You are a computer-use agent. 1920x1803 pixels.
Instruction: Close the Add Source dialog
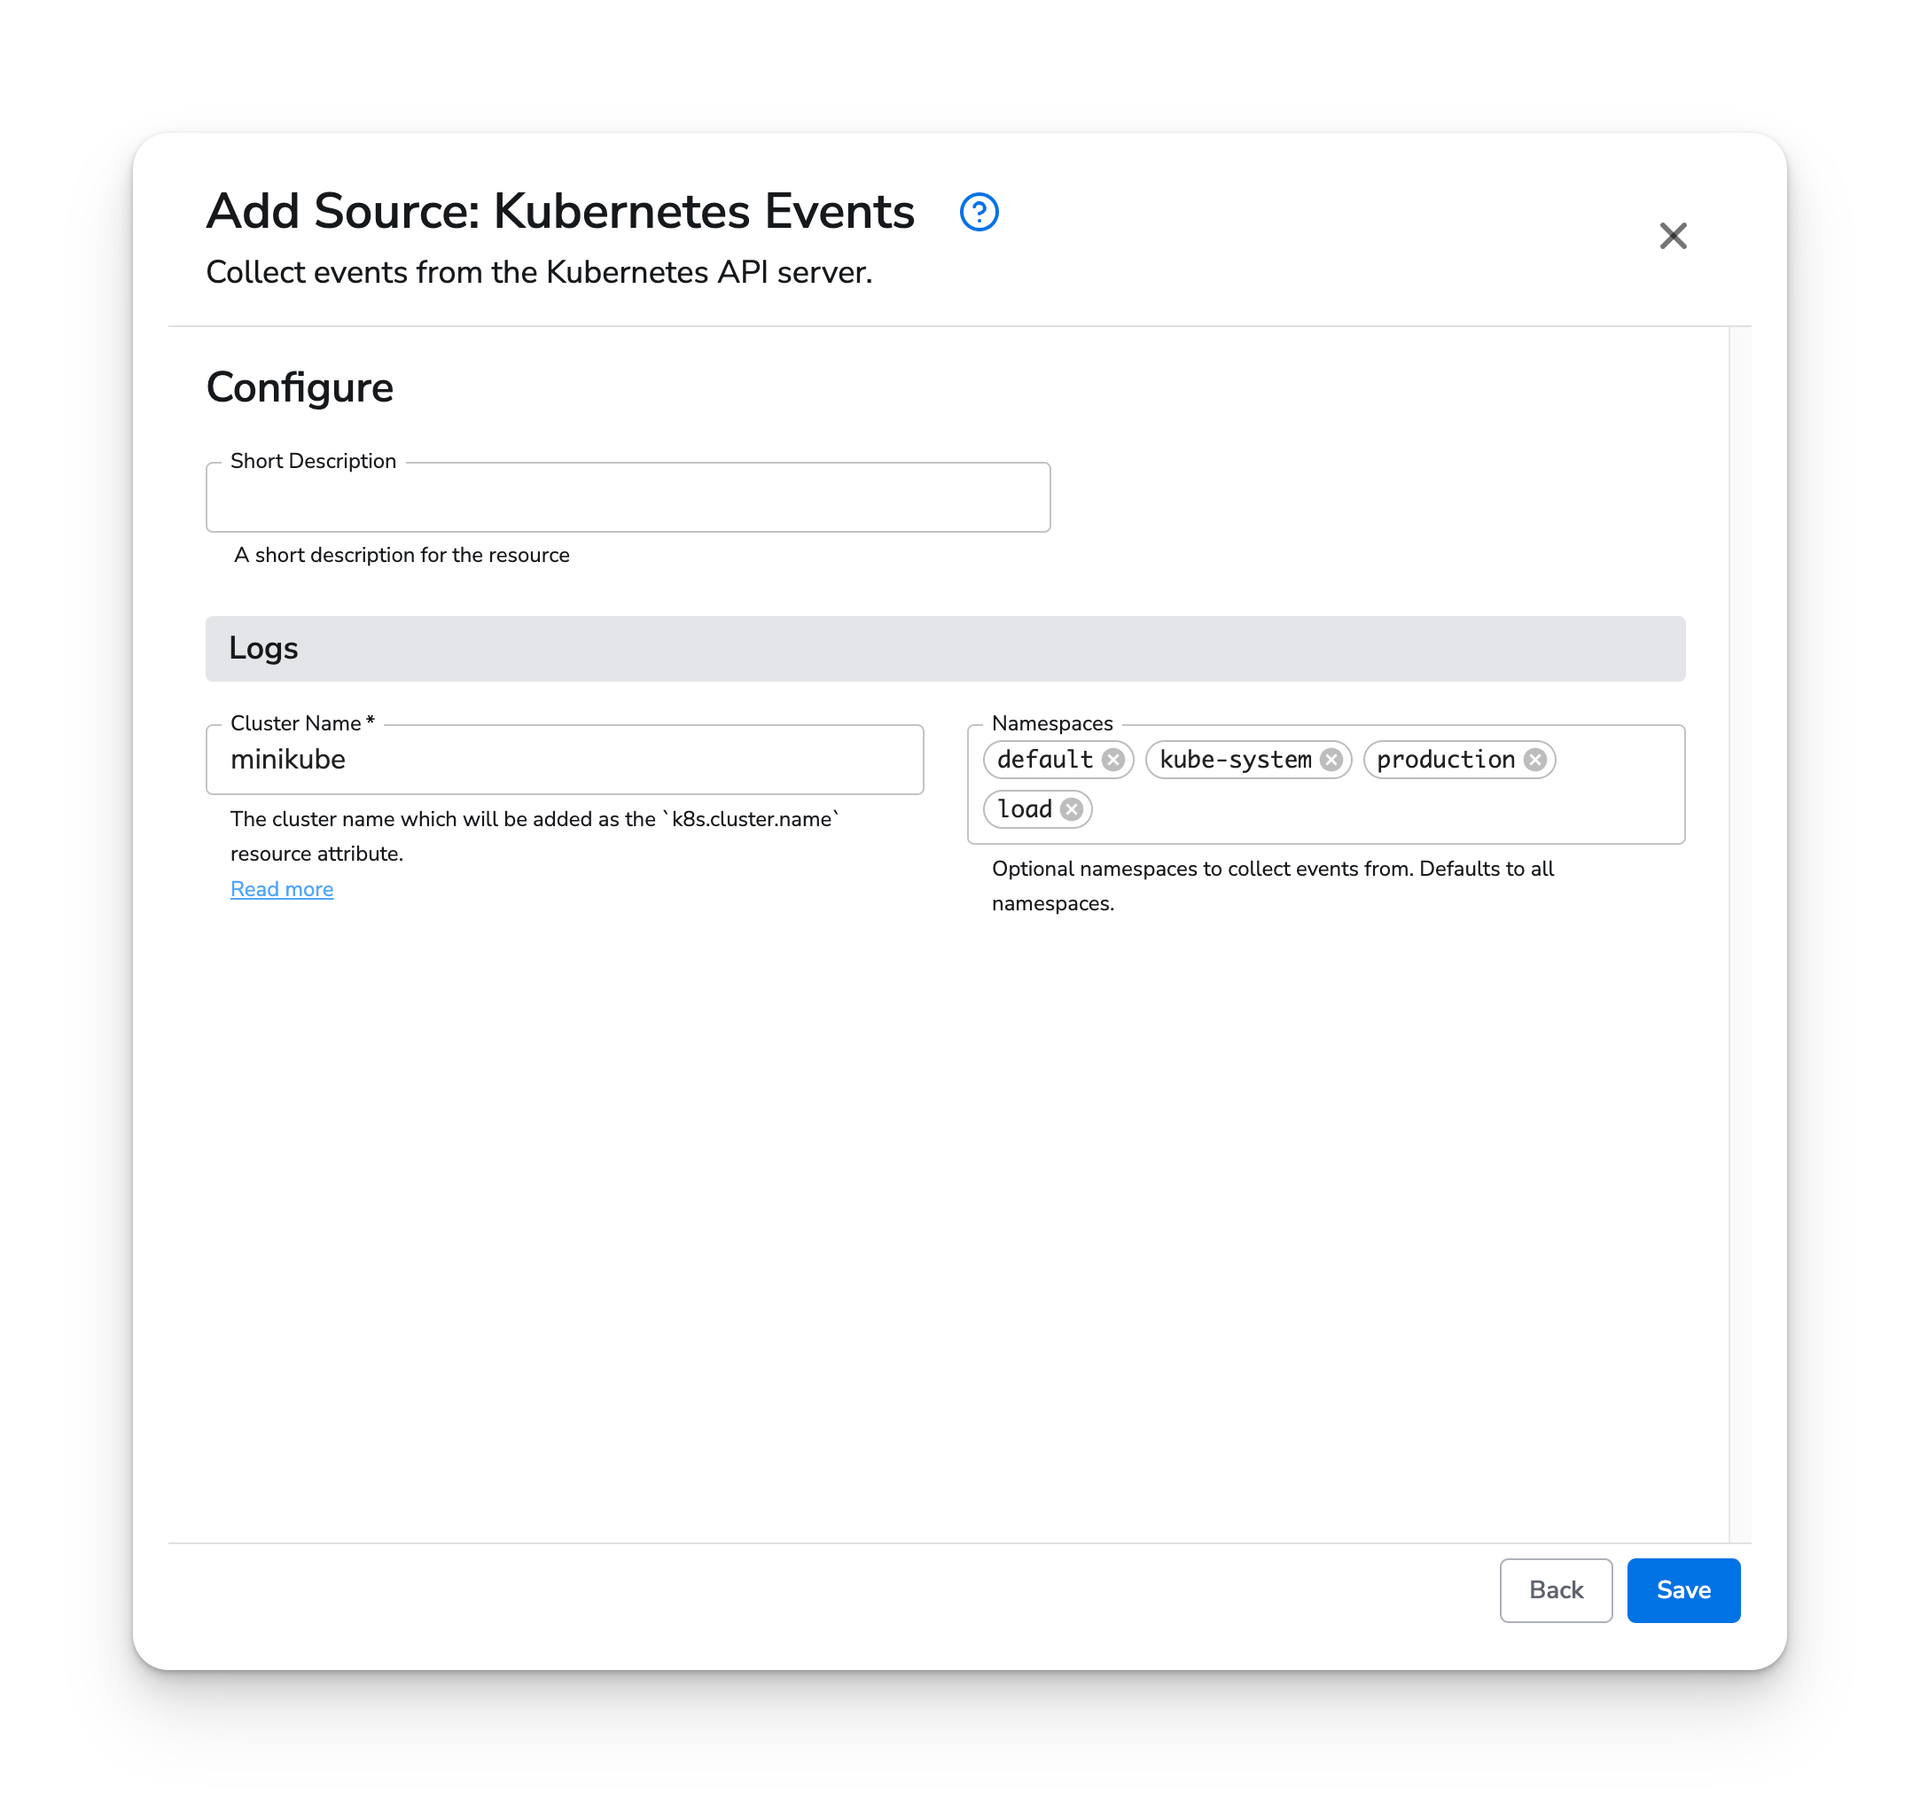point(1674,236)
